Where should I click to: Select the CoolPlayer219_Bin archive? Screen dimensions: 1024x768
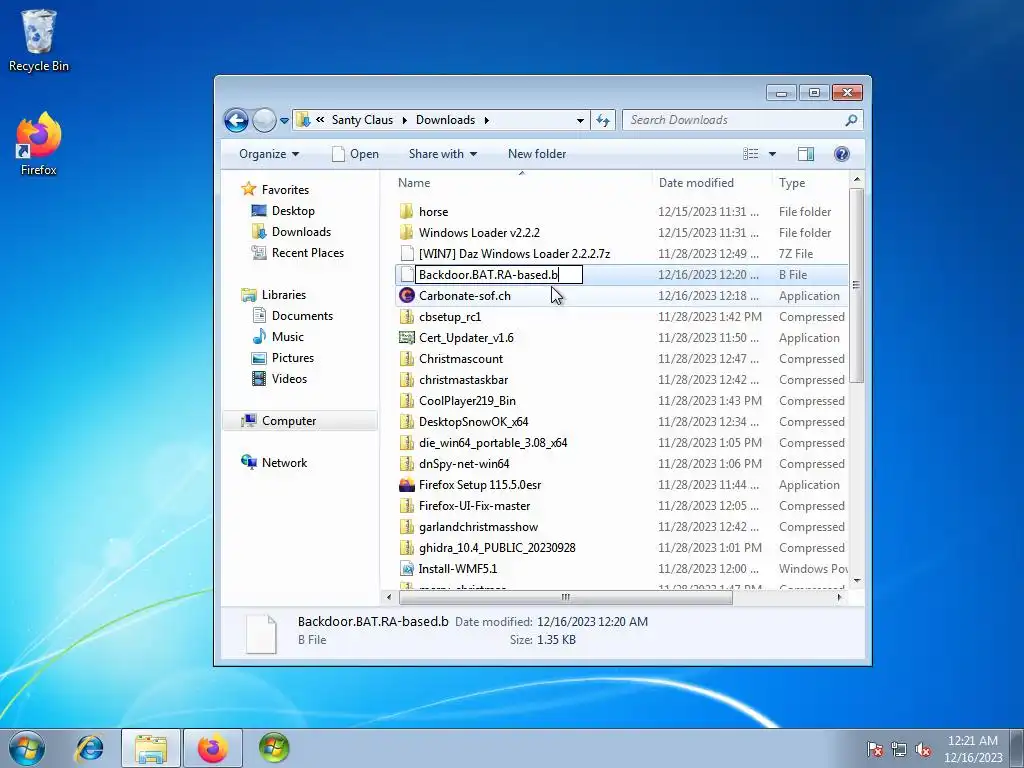(467, 401)
